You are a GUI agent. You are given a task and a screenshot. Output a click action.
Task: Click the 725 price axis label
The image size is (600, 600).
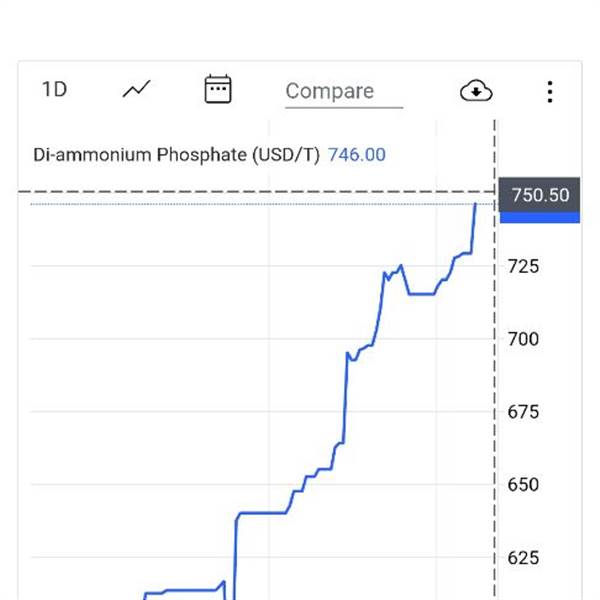(523, 266)
